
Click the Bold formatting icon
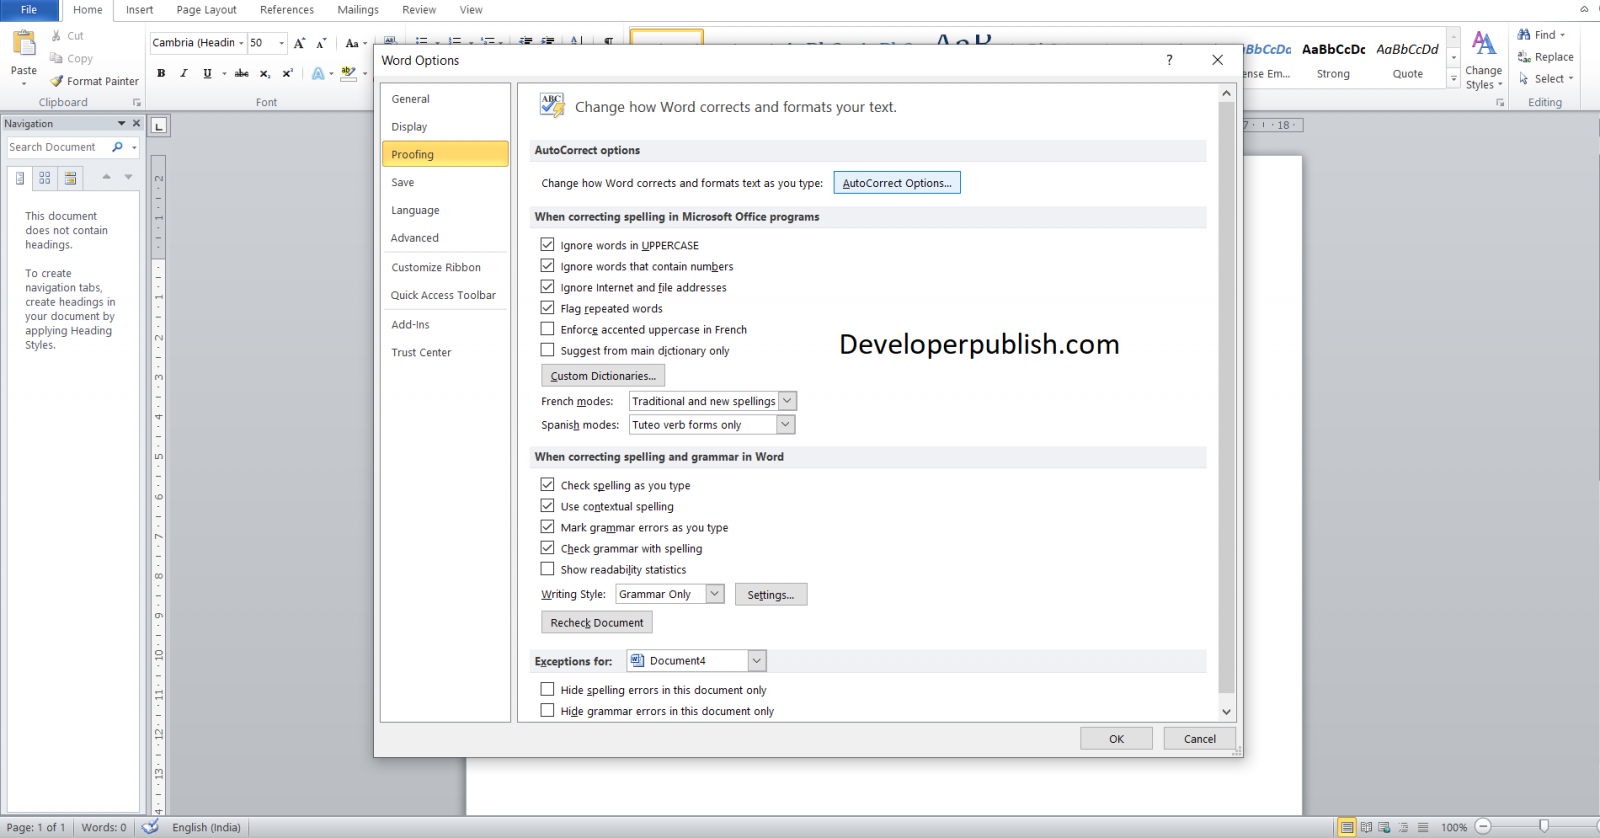[x=161, y=73]
